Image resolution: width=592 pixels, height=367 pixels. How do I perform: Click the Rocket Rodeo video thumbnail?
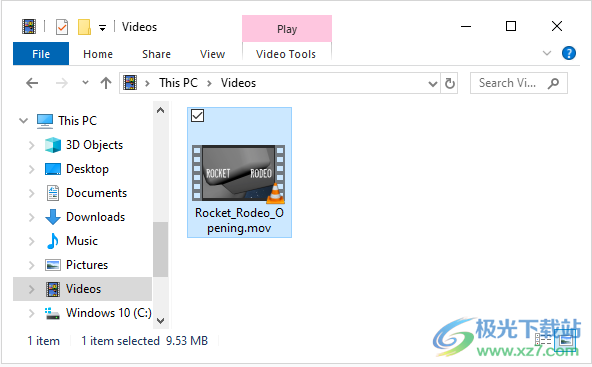coord(238,173)
